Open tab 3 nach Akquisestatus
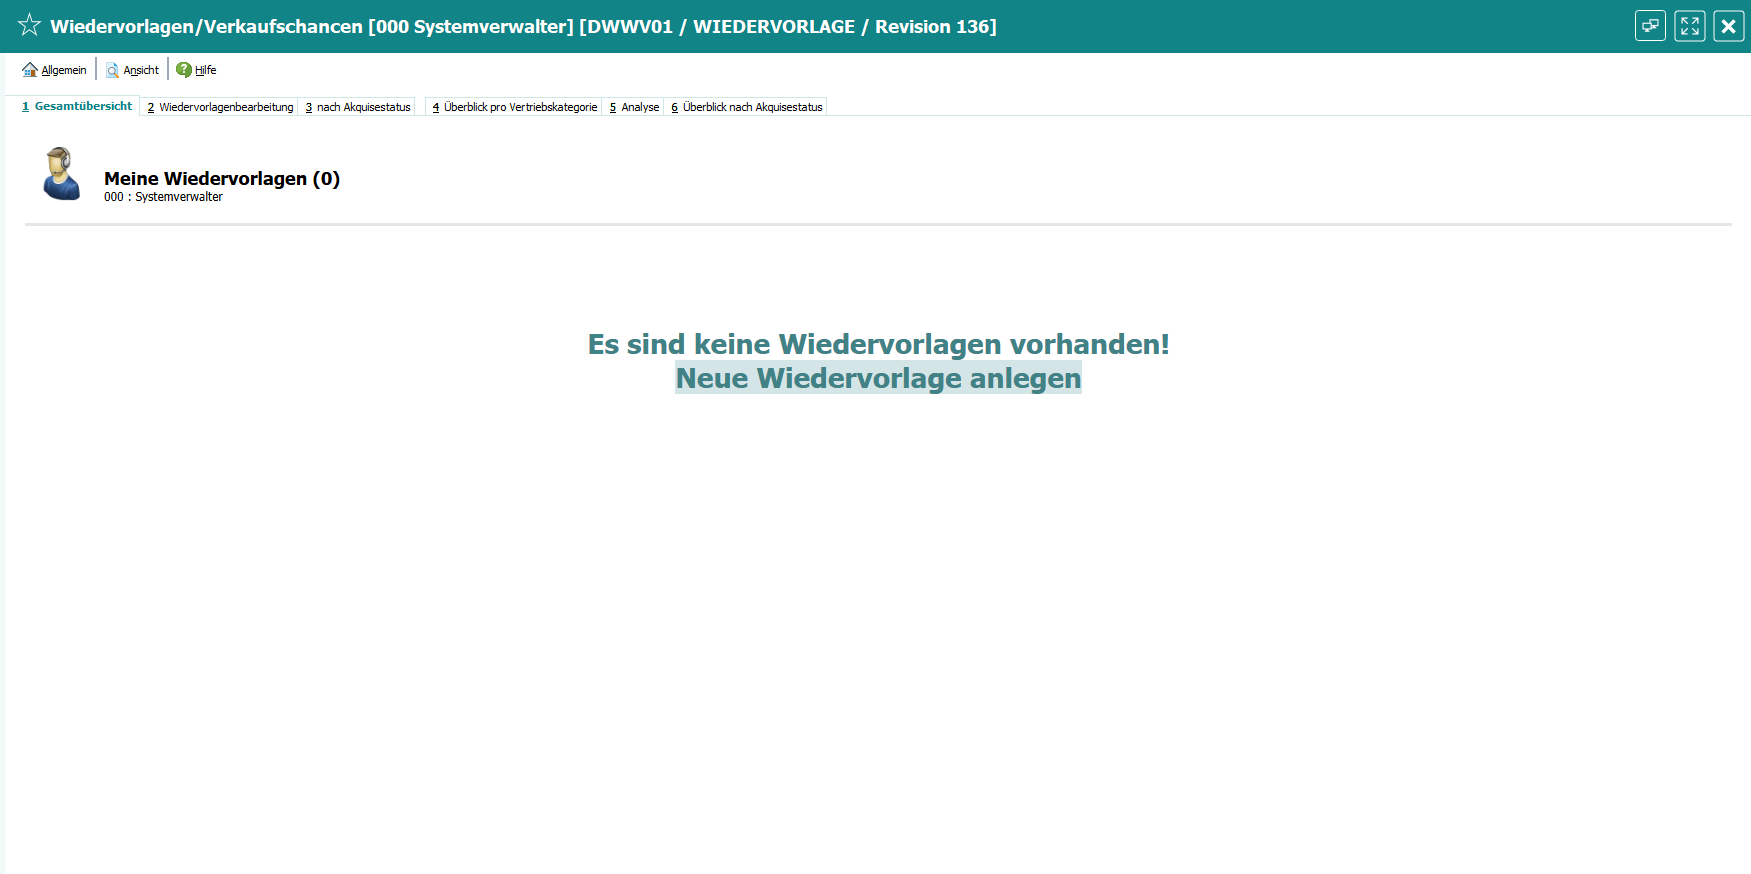The height and width of the screenshot is (874, 1751). (x=358, y=107)
